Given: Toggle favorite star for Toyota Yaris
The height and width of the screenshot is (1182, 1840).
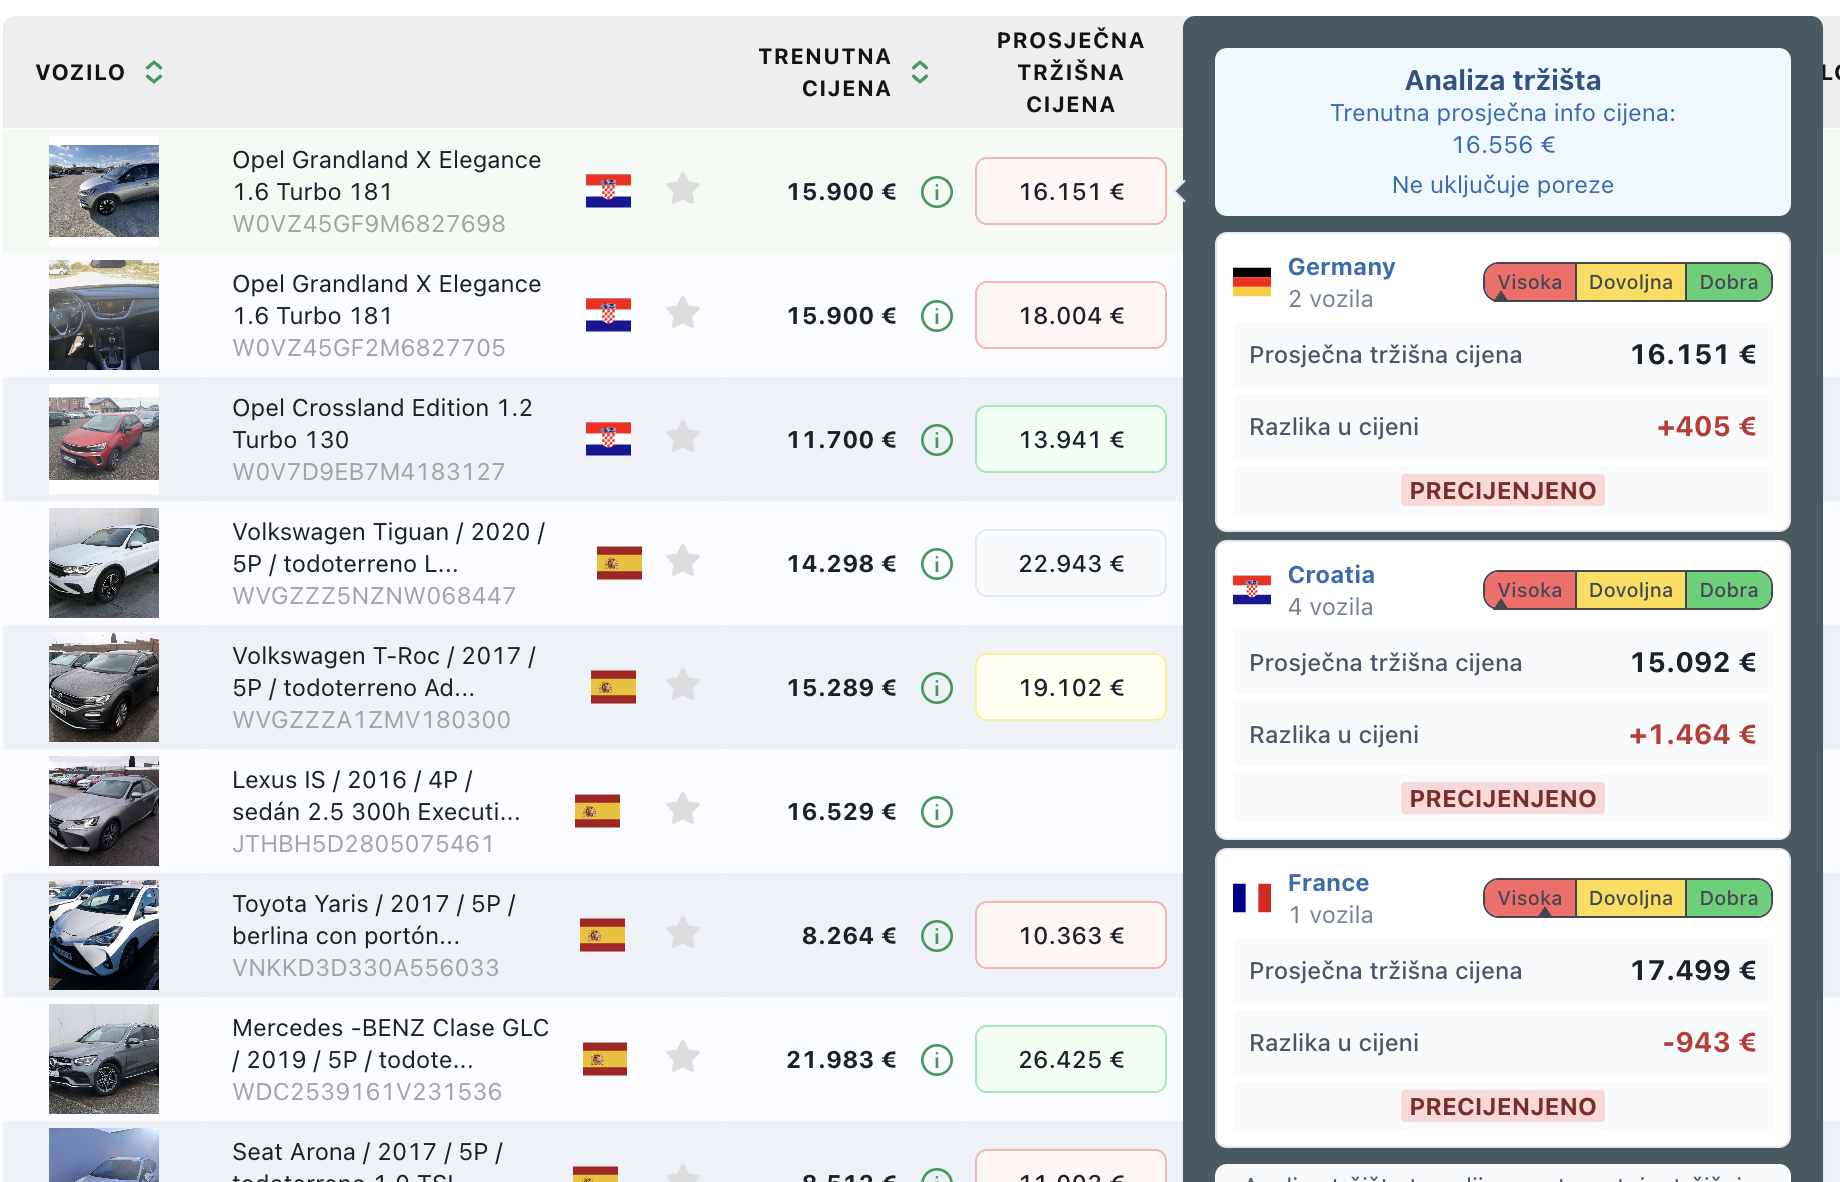Looking at the screenshot, I should click(x=683, y=933).
